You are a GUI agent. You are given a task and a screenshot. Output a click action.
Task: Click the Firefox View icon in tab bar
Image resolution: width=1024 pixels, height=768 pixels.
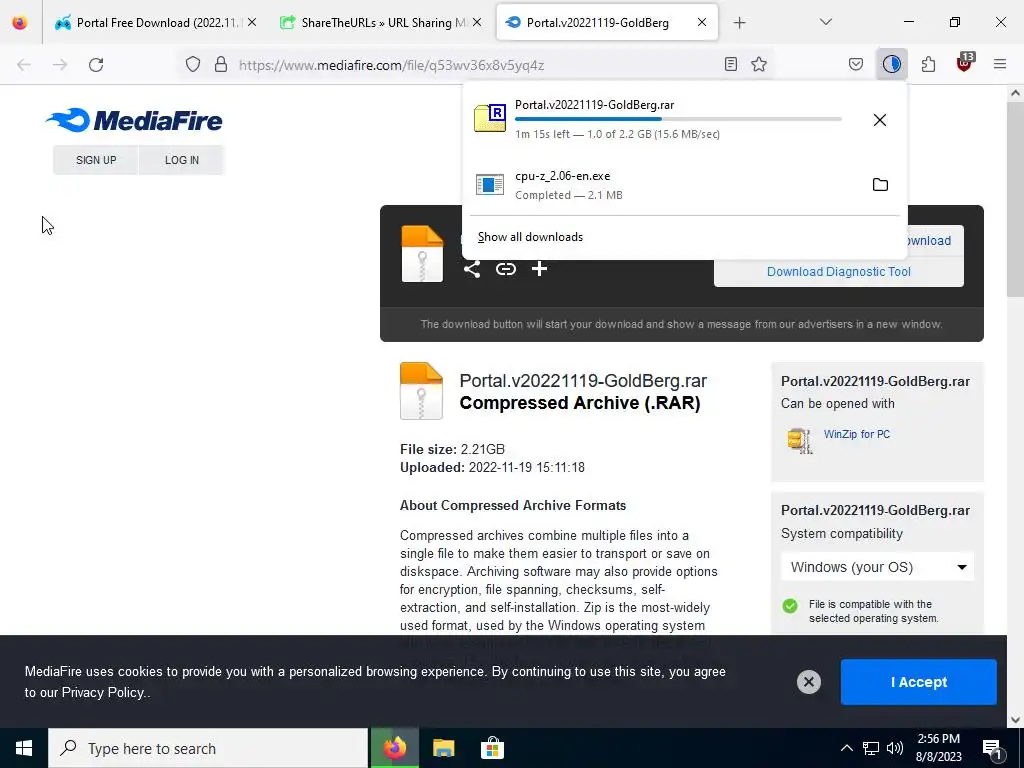(x=20, y=22)
